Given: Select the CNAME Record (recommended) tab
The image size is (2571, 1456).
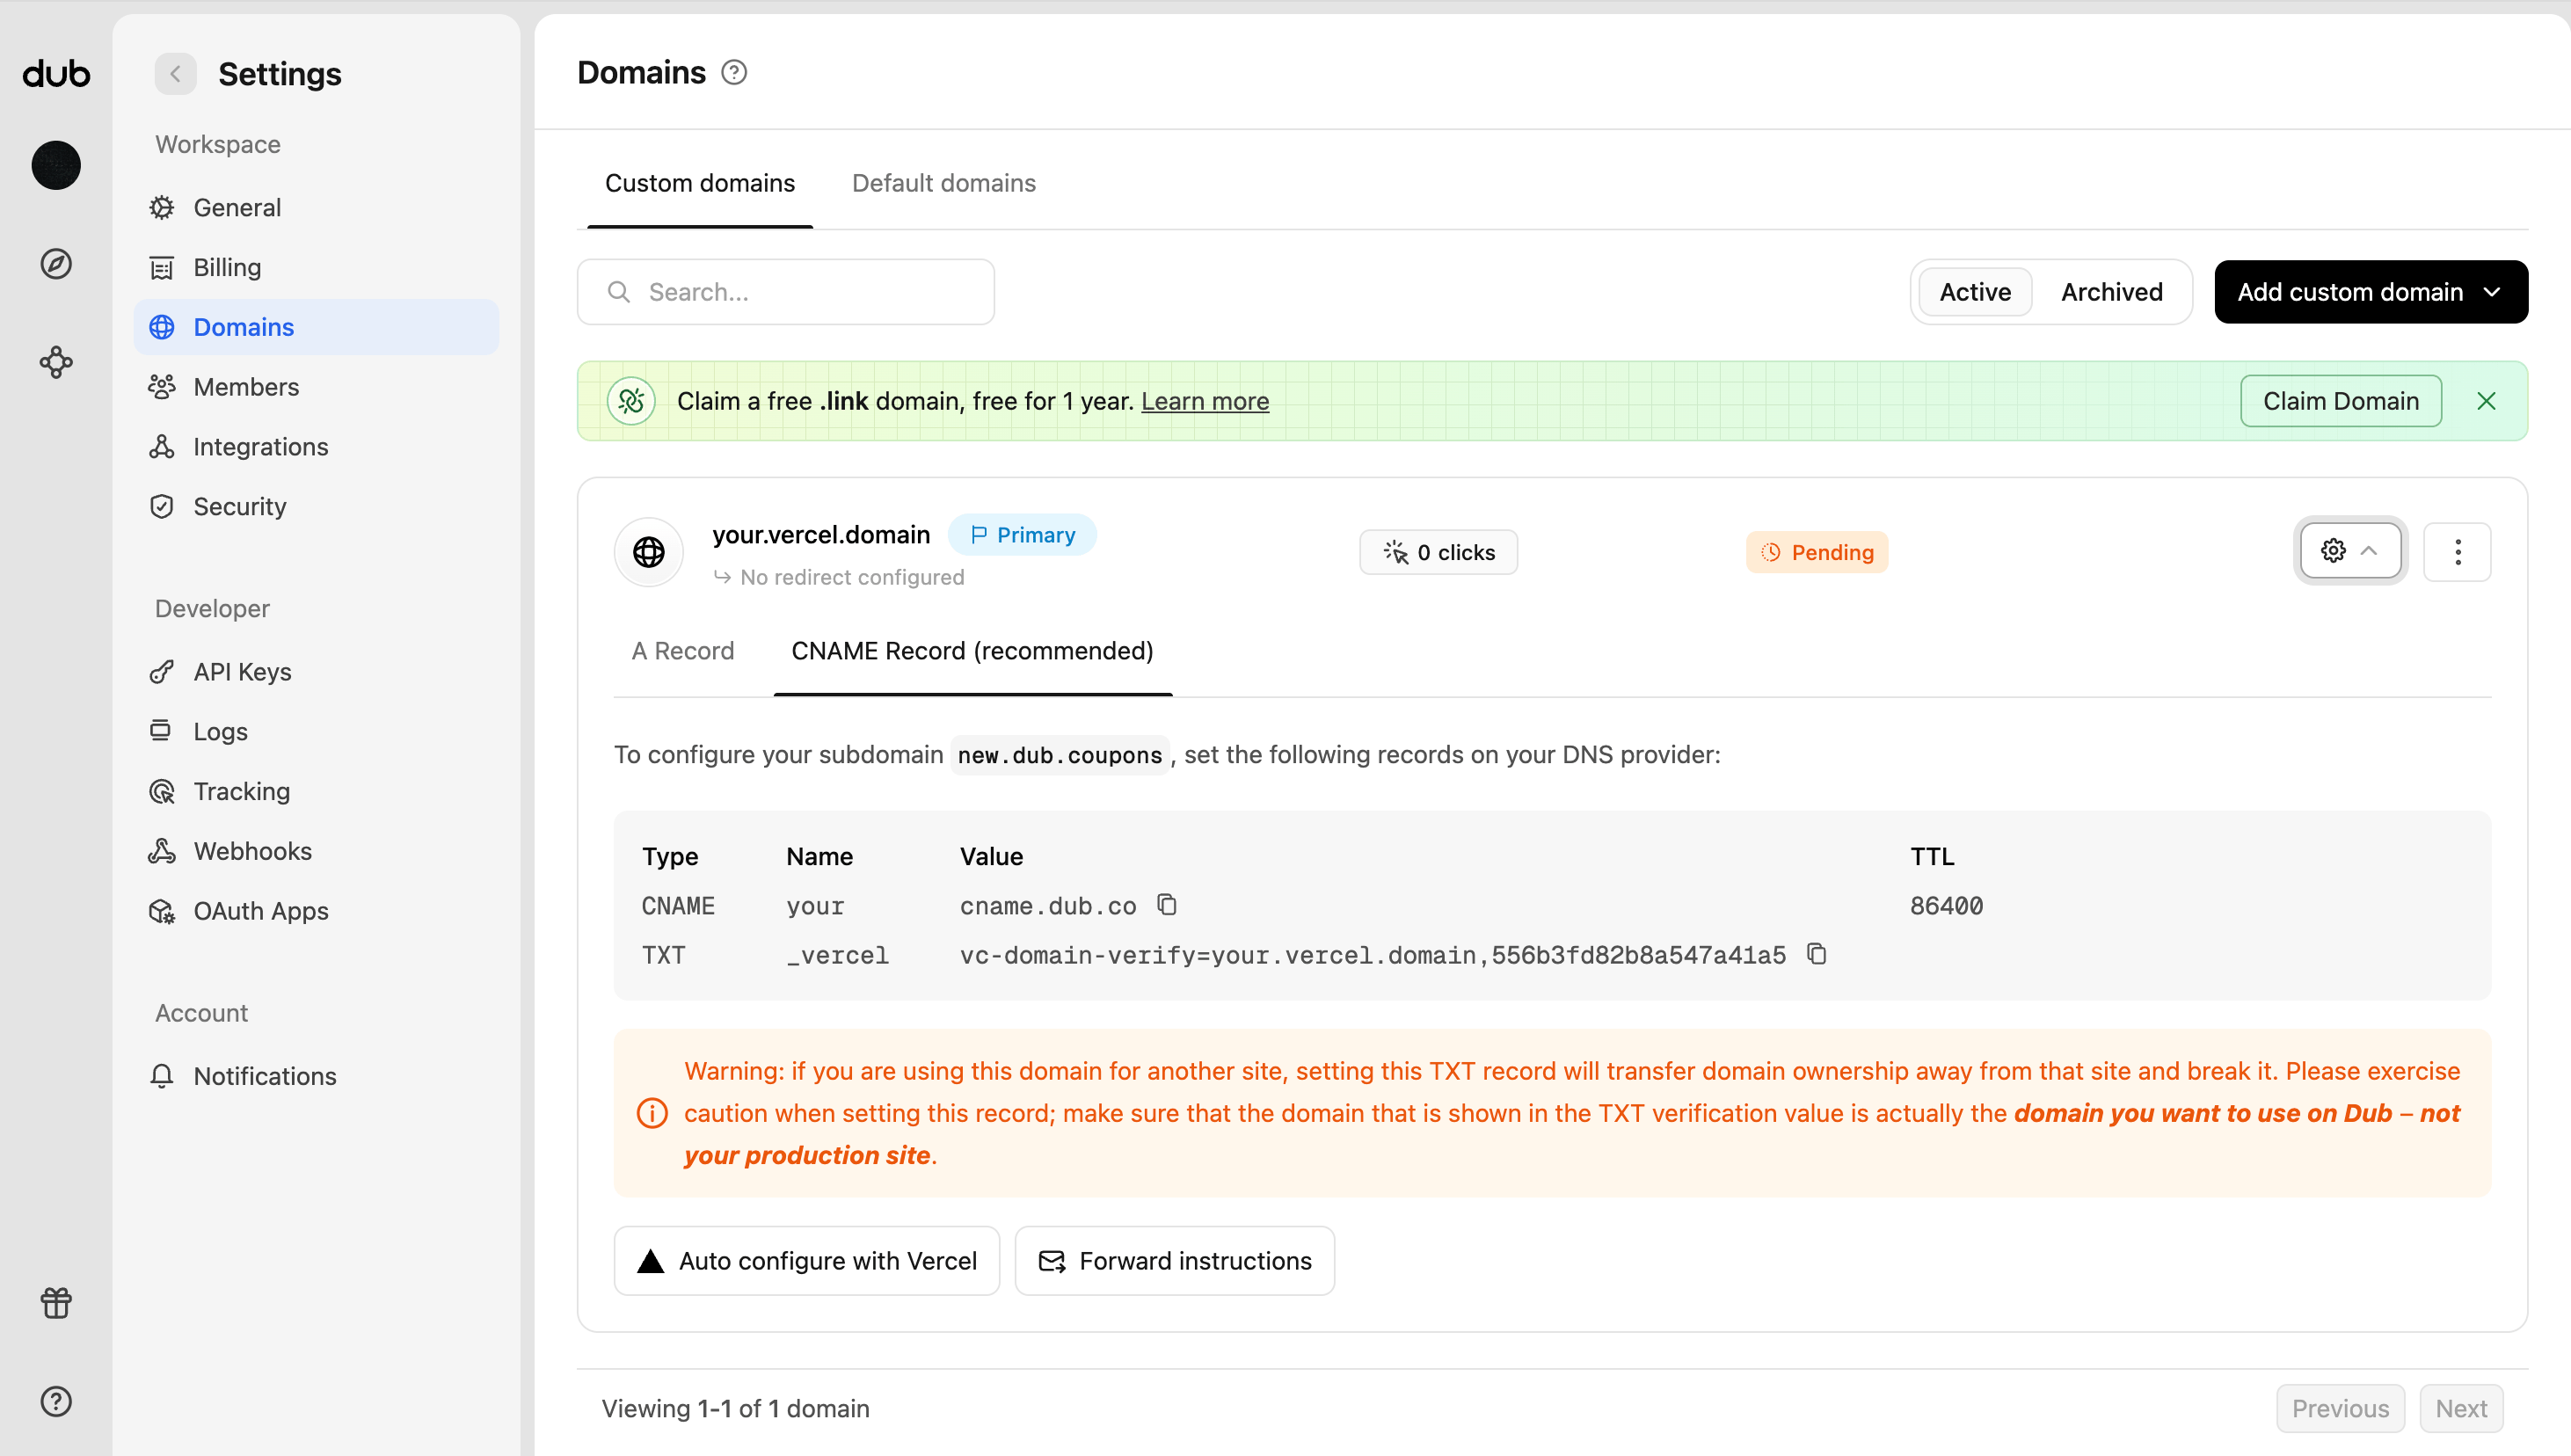Looking at the screenshot, I should (972, 651).
